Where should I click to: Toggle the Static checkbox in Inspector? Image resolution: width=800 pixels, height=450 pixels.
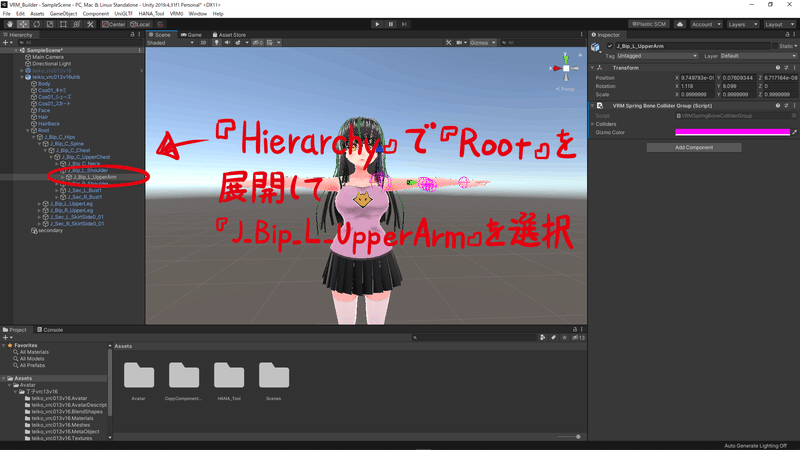[775, 46]
